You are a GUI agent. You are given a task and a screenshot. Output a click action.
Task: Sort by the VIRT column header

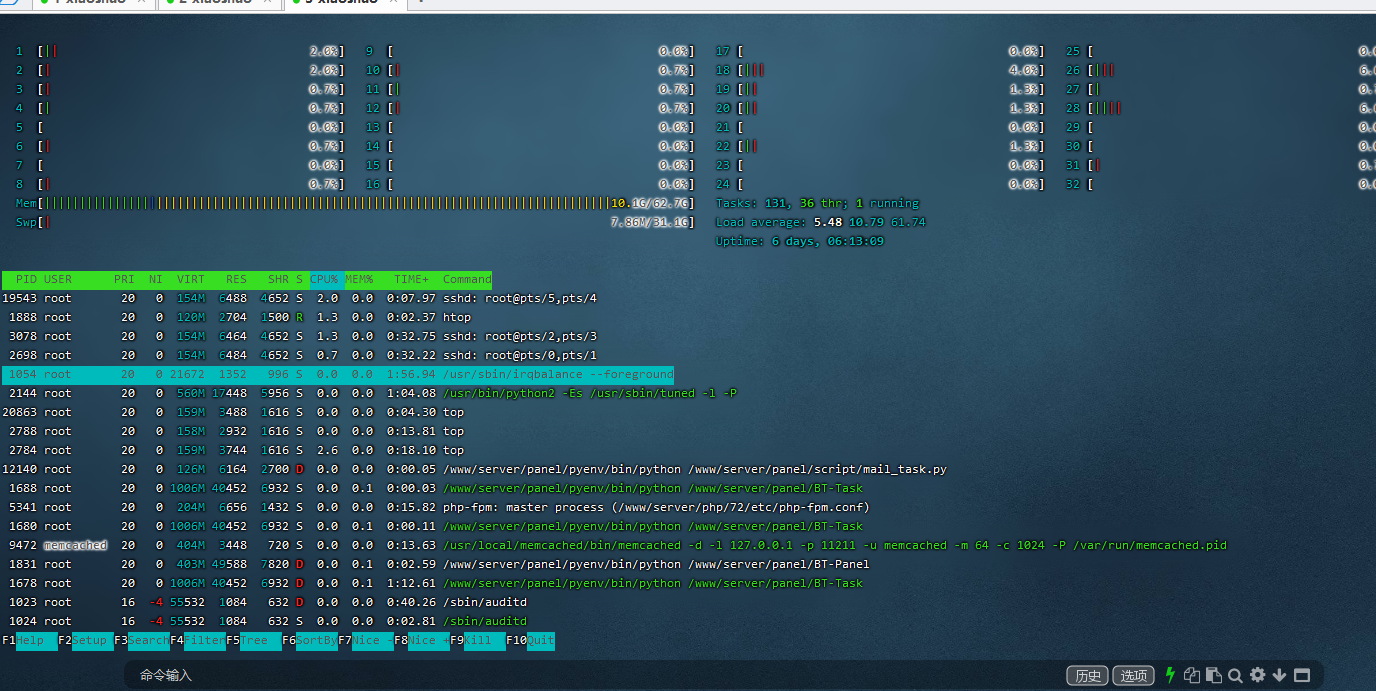[x=191, y=279]
